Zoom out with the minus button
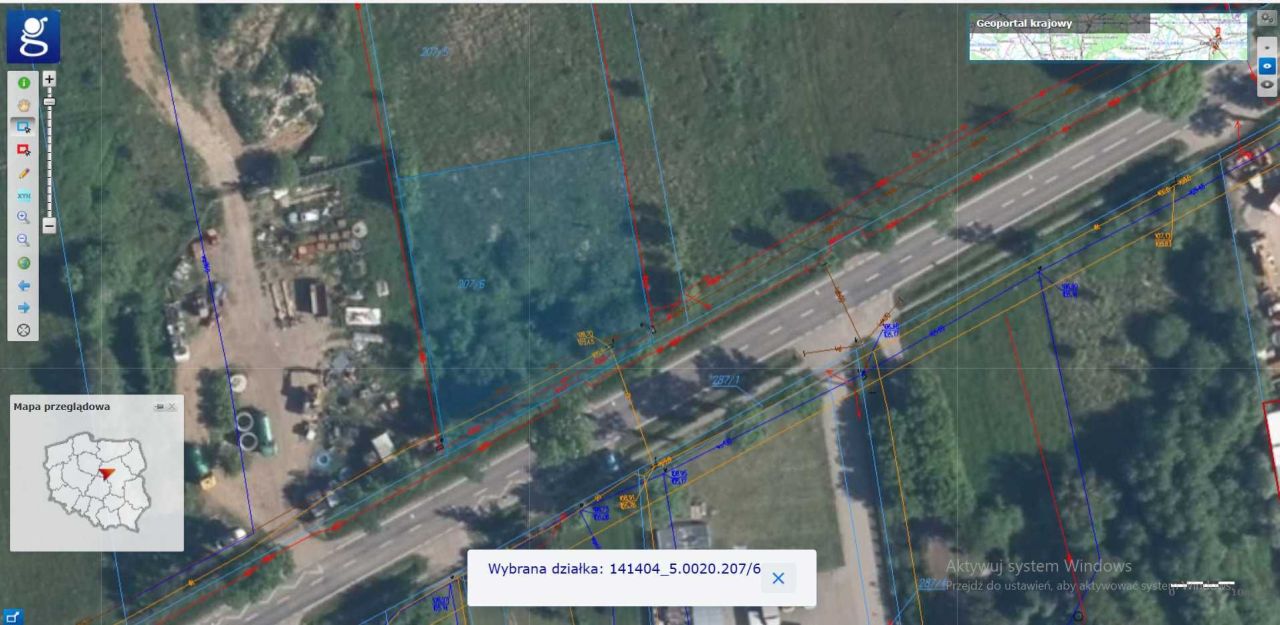Screen dimensions: 1280x625 coord(49,225)
